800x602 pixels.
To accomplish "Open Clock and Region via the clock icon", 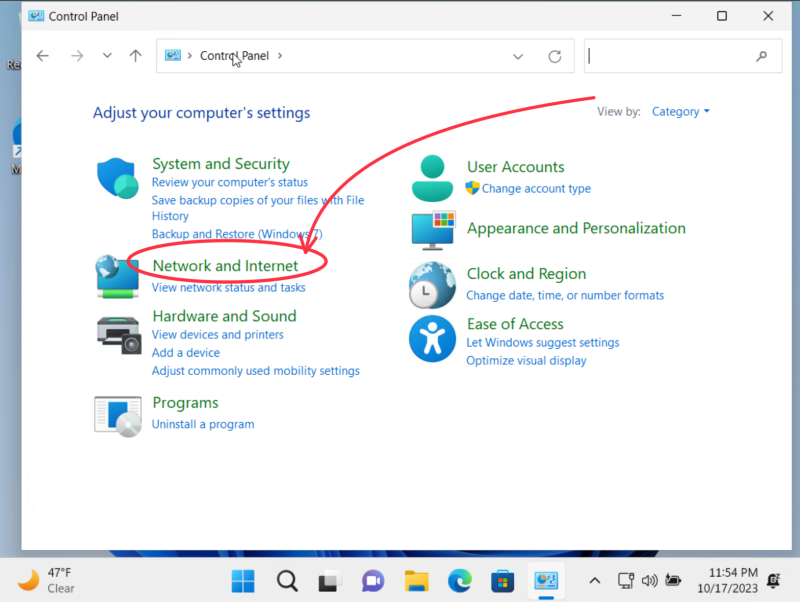I will point(433,285).
